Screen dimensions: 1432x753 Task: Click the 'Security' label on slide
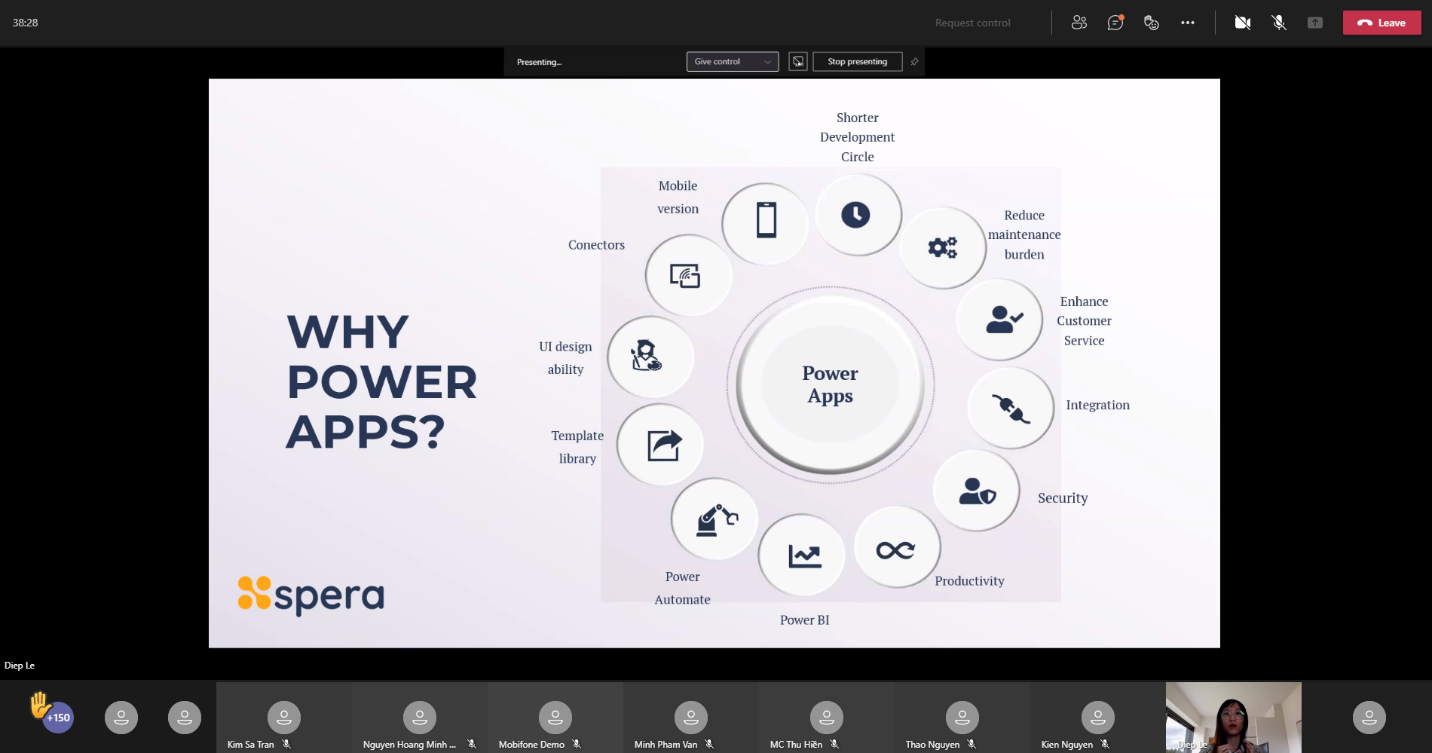(1063, 498)
